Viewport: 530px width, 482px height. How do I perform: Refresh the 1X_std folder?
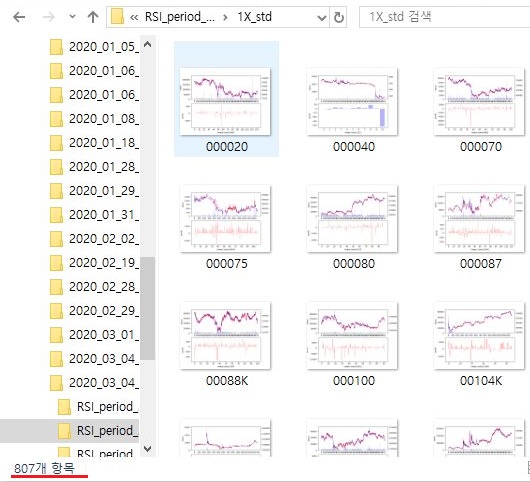tap(339, 17)
